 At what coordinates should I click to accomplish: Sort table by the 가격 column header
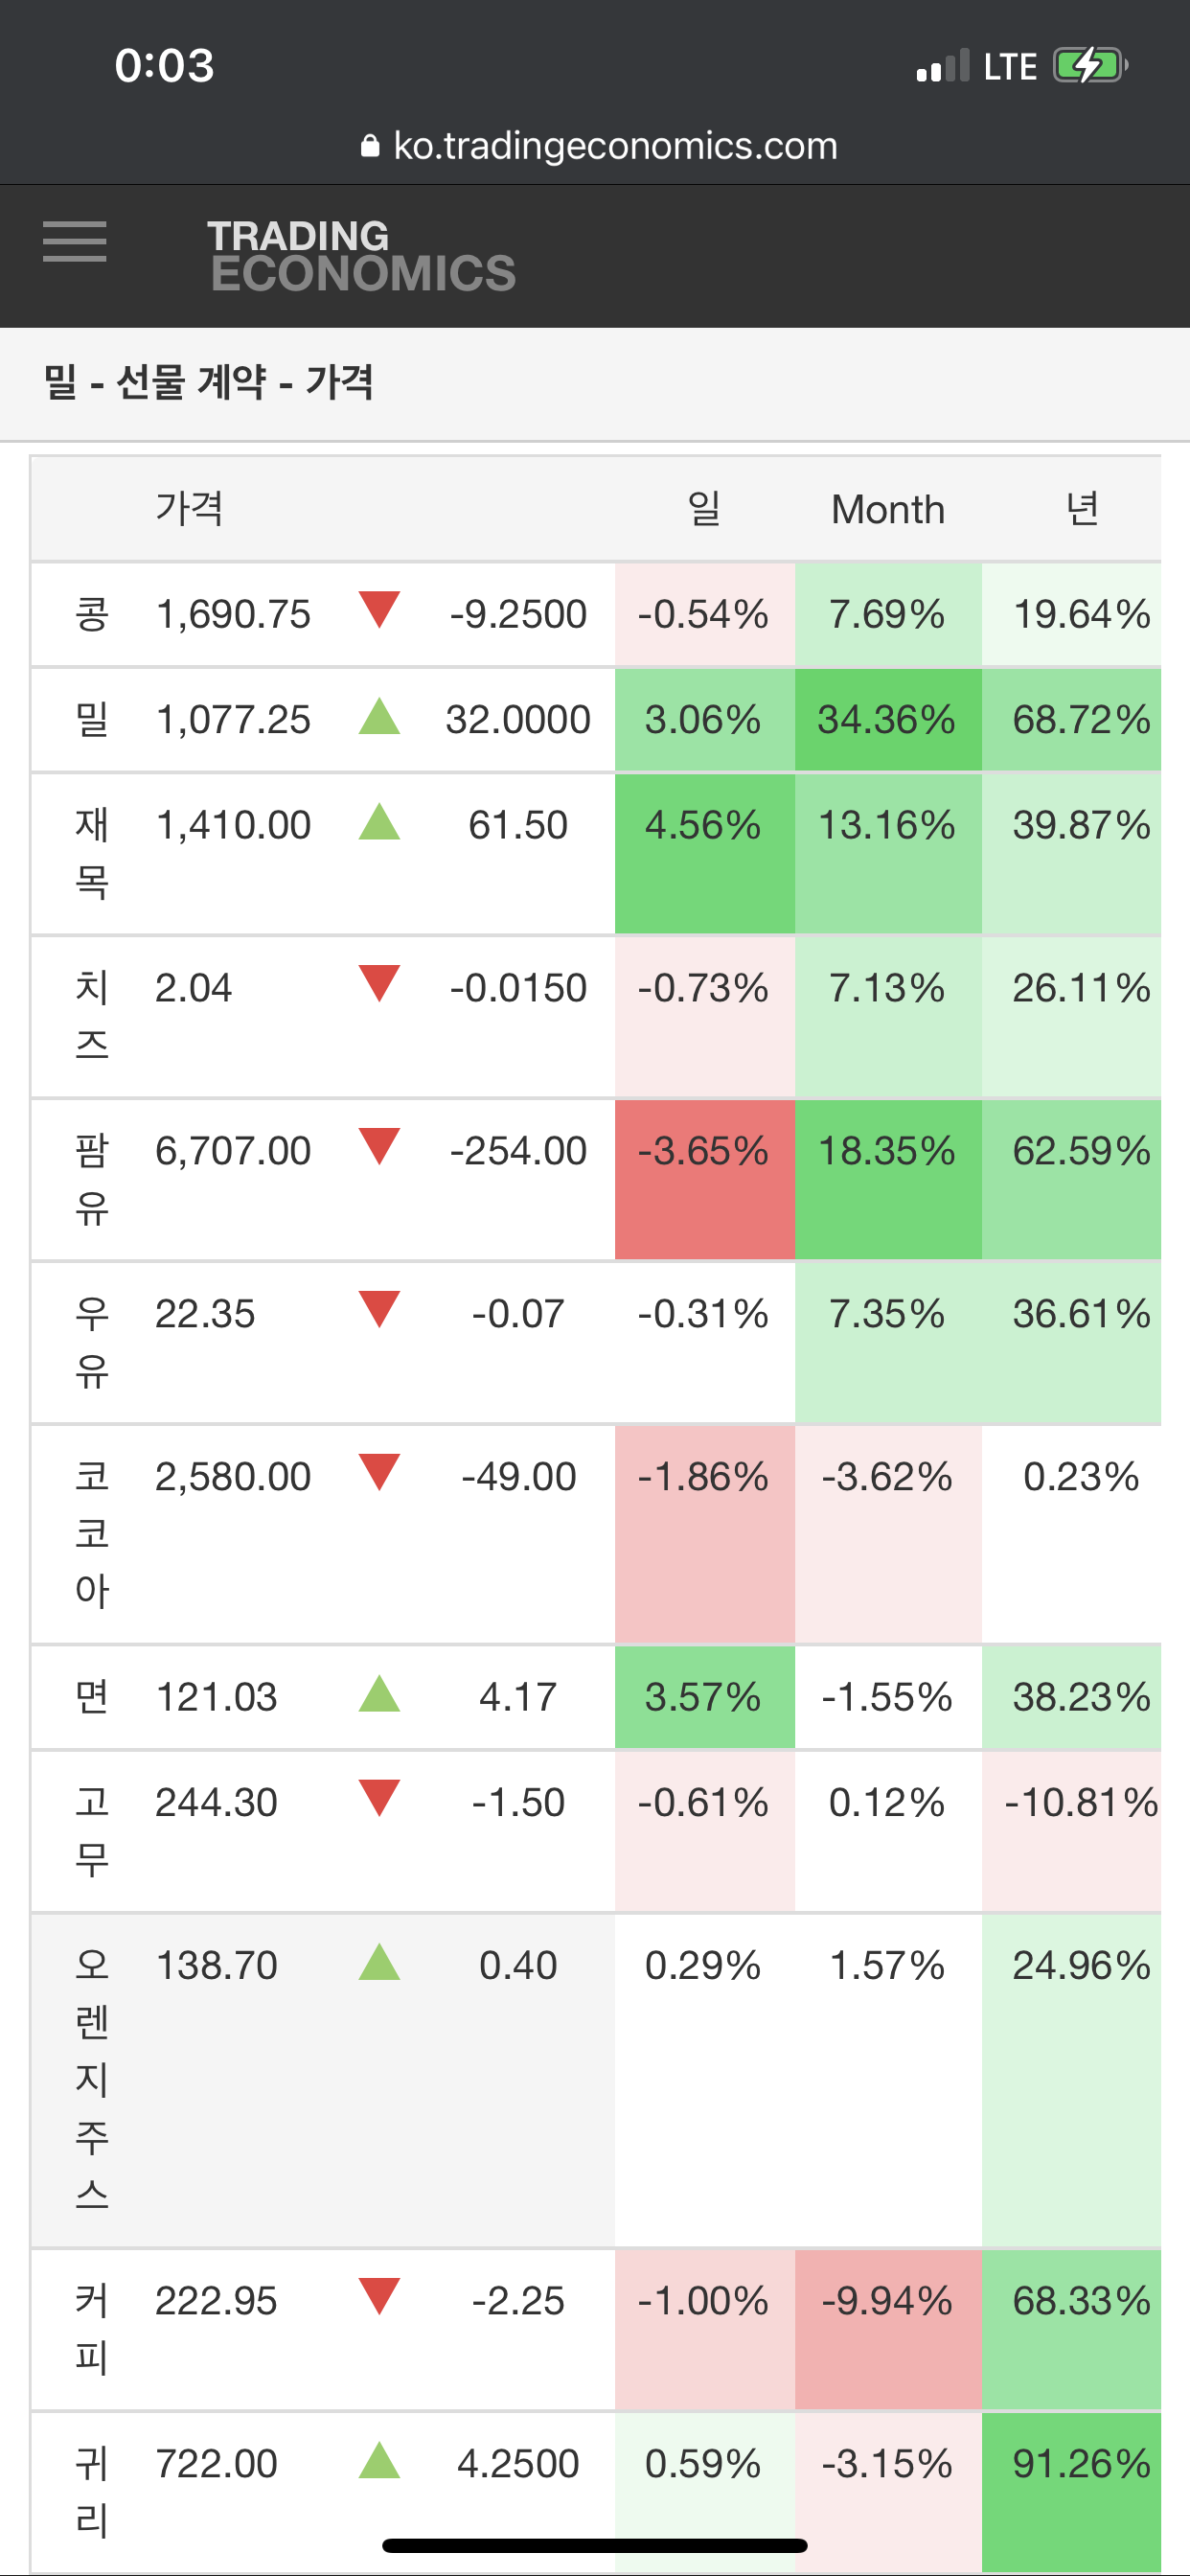189,509
